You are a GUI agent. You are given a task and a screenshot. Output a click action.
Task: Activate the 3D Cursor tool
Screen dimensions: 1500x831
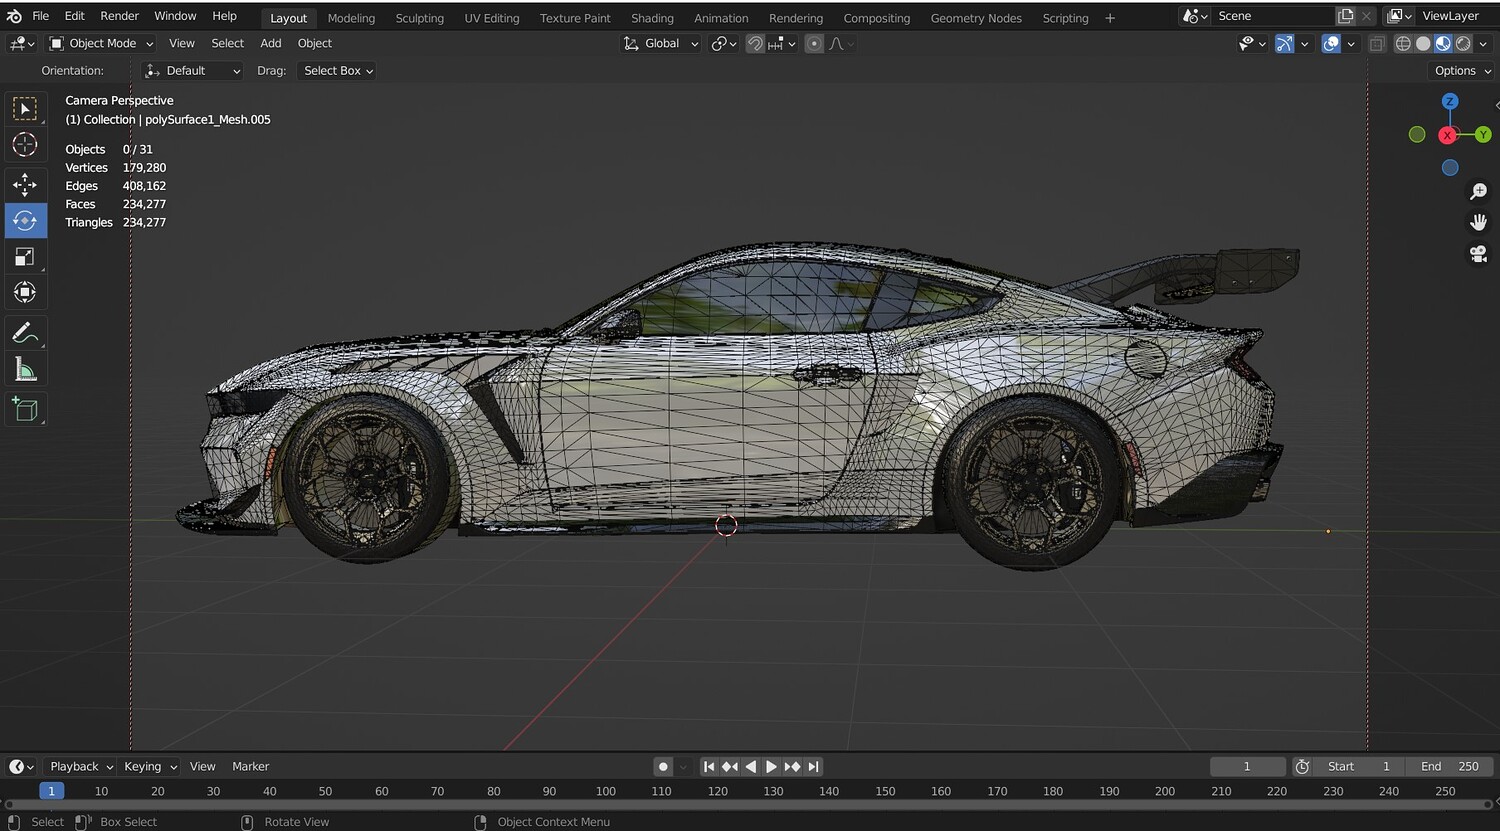point(25,145)
